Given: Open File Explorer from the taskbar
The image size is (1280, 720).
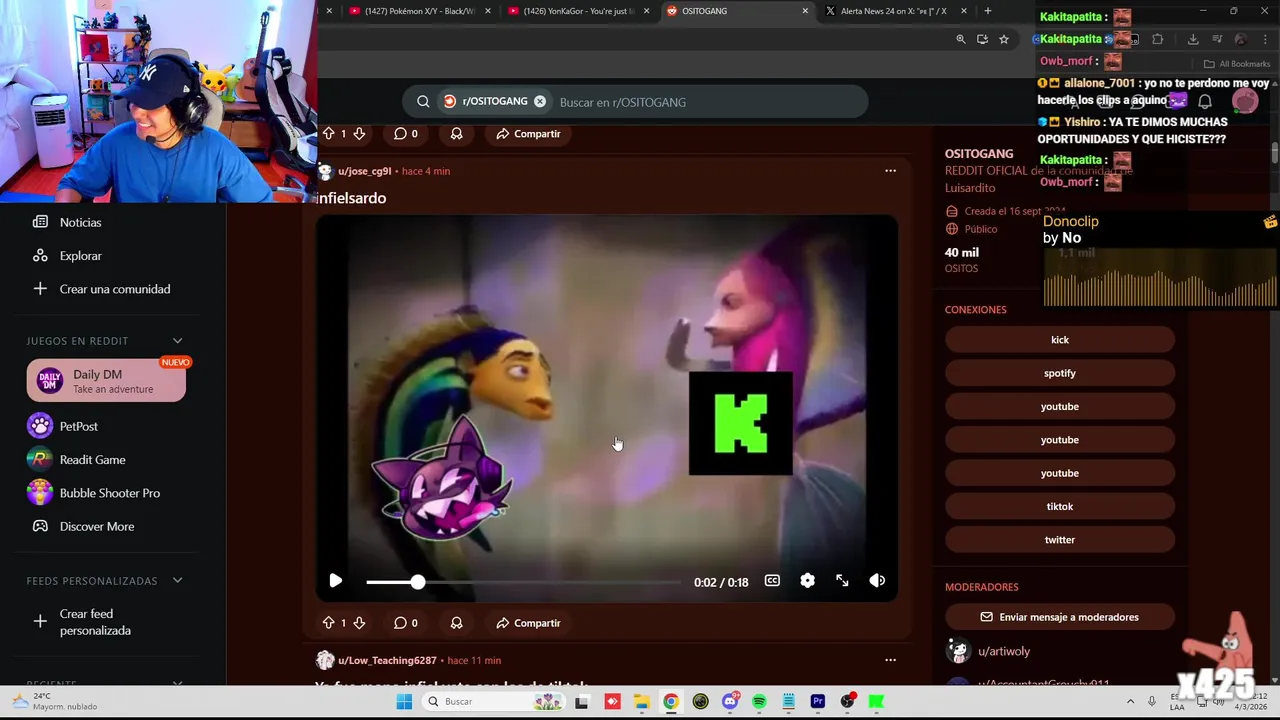Looking at the screenshot, I should click(x=641, y=702).
